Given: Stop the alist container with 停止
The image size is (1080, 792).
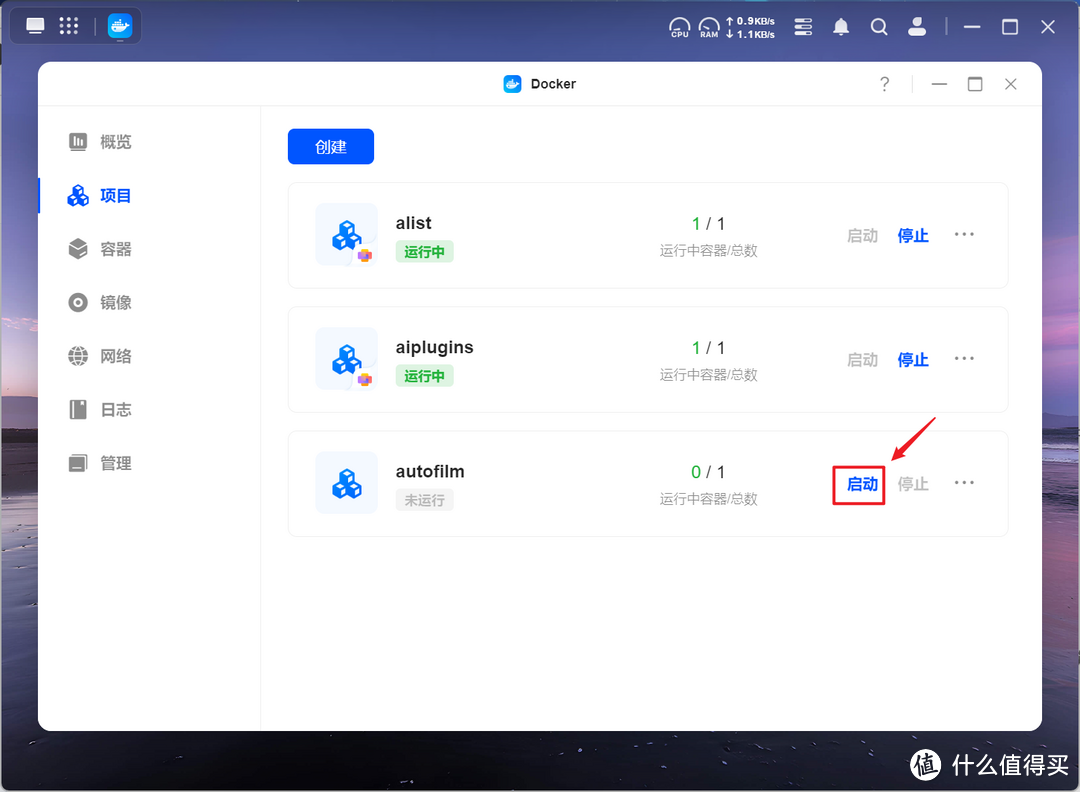Looking at the screenshot, I should click(x=912, y=234).
